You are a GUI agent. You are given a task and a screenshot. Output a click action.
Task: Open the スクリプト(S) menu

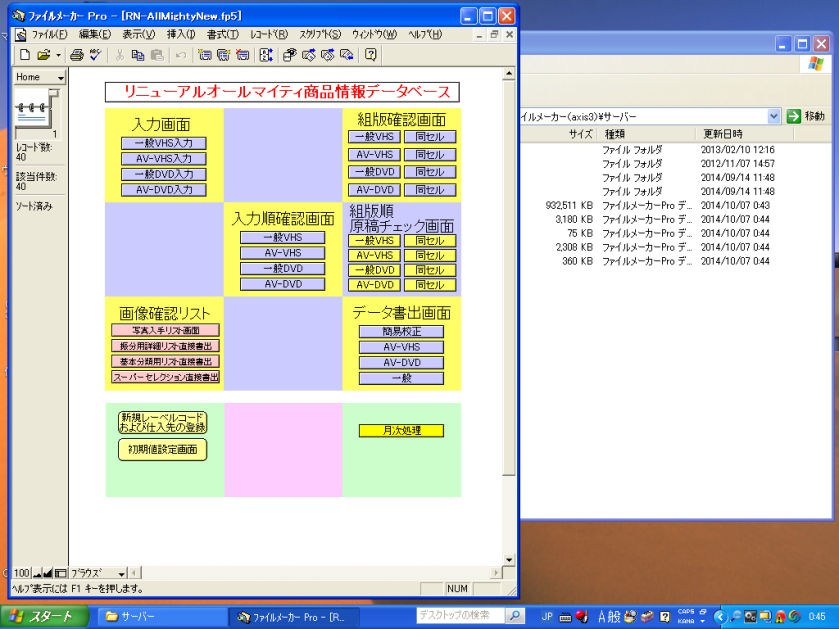coord(320,35)
